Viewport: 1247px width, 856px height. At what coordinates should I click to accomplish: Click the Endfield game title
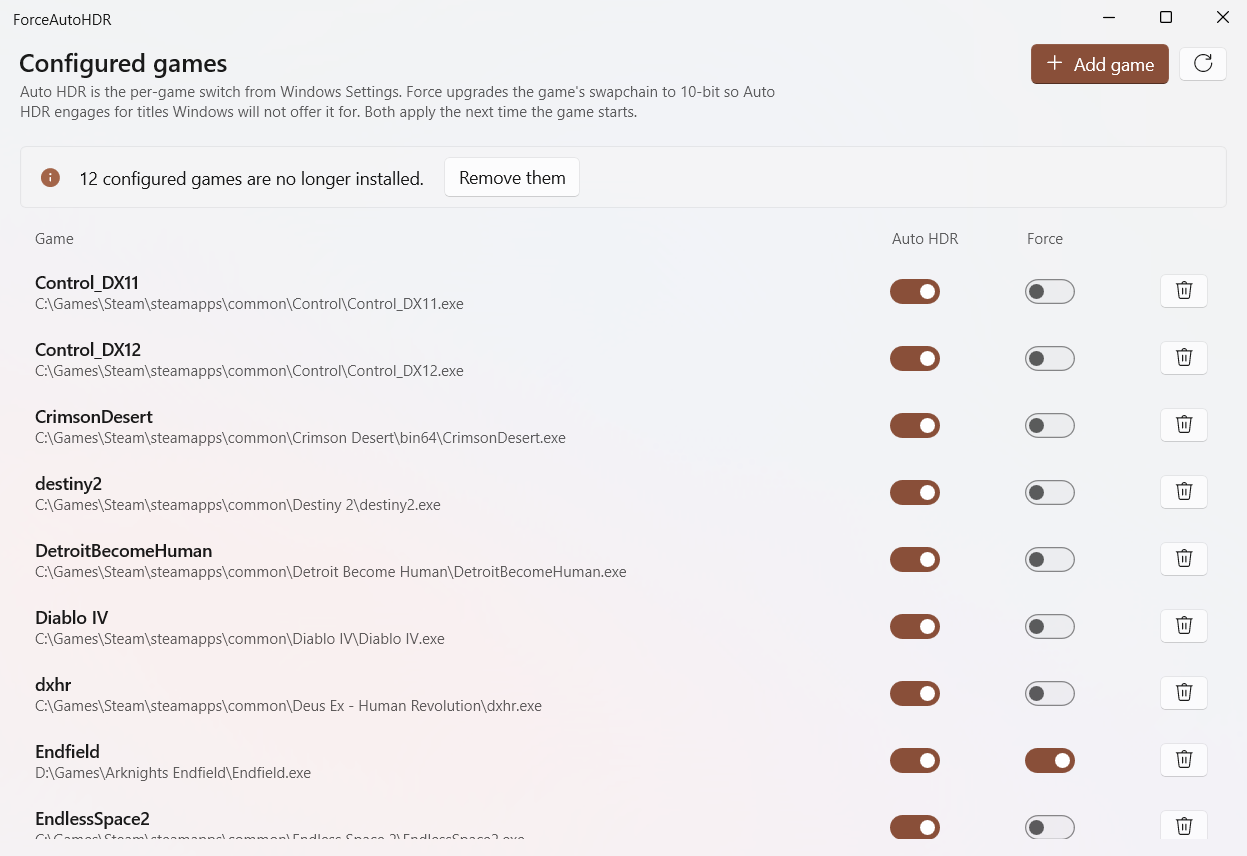click(68, 752)
